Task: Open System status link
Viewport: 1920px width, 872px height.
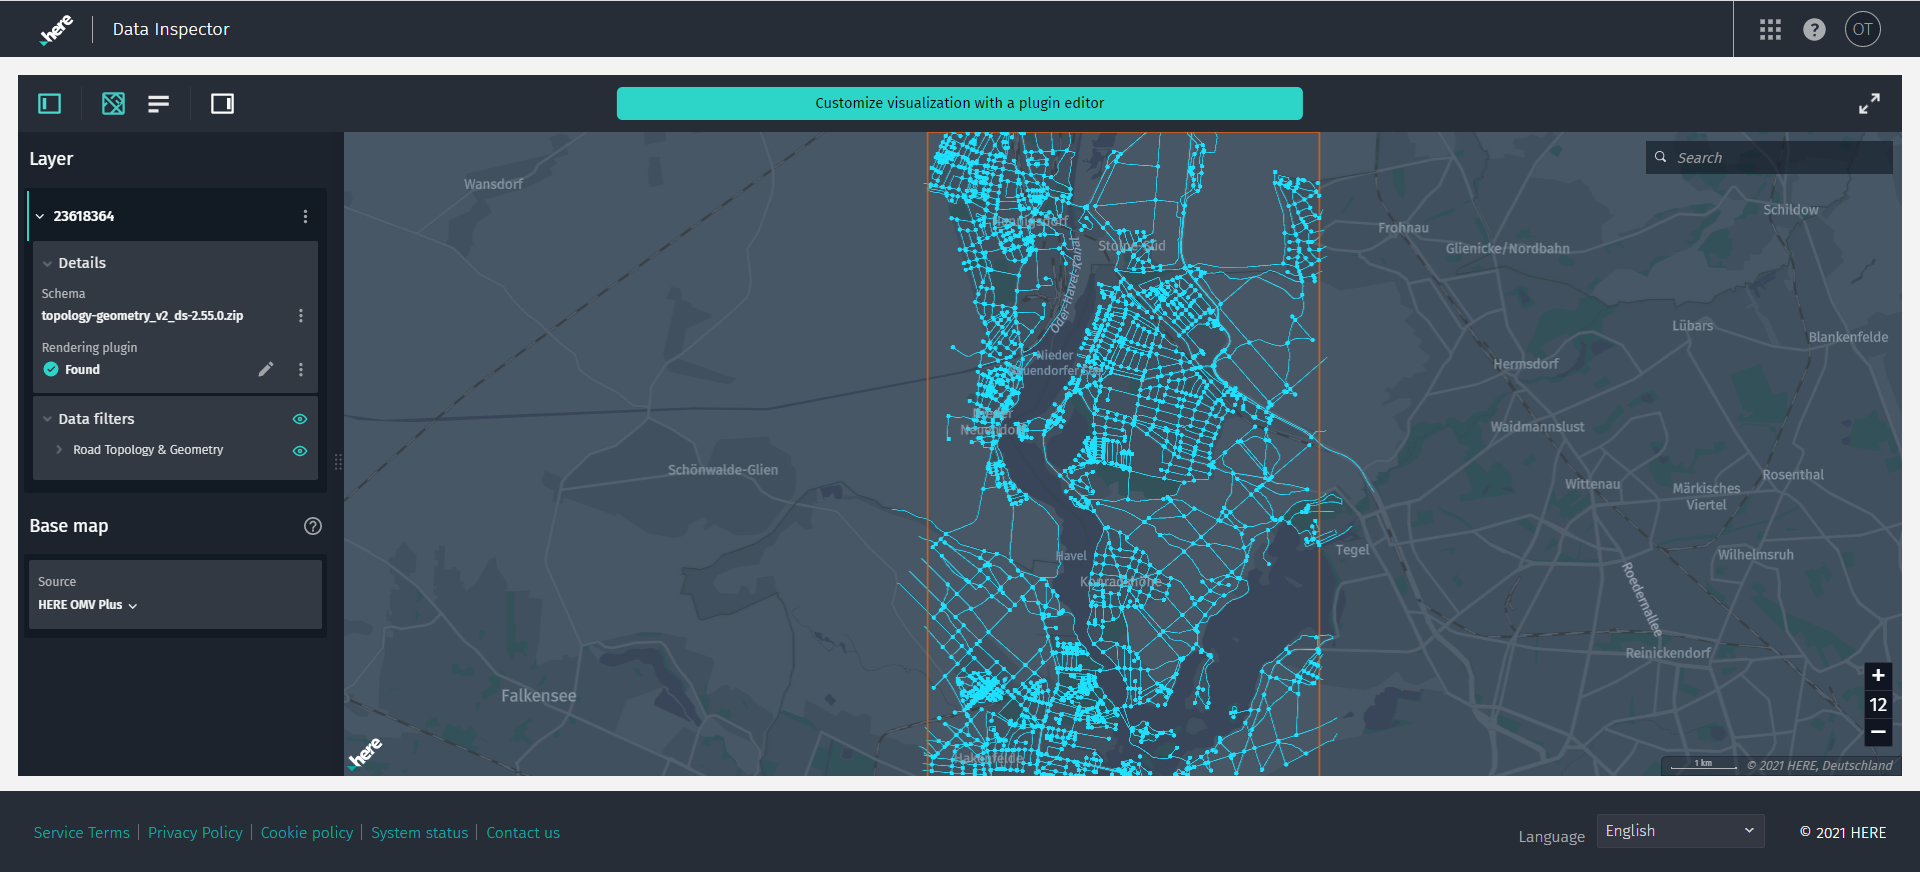Action: pos(419,832)
